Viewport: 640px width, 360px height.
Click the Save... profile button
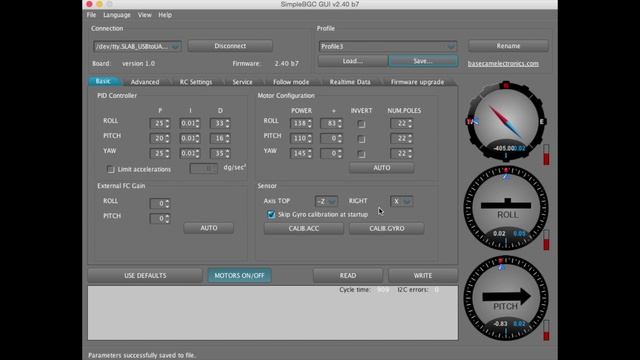pyautogui.click(x=423, y=61)
